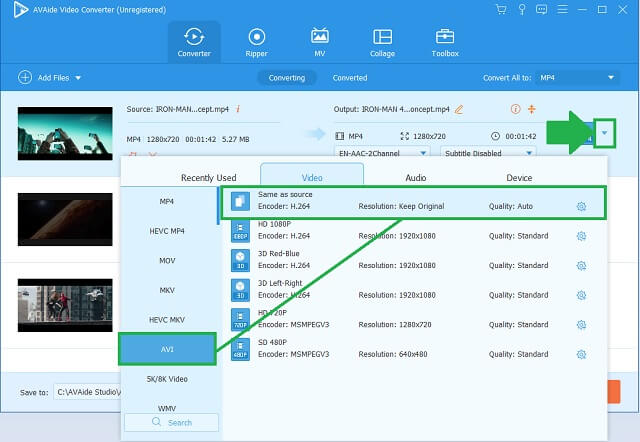Image resolution: width=640 pixels, height=442 pixels.
Task: Expand the output format dropdown arrow
Action: coord(604,133)
